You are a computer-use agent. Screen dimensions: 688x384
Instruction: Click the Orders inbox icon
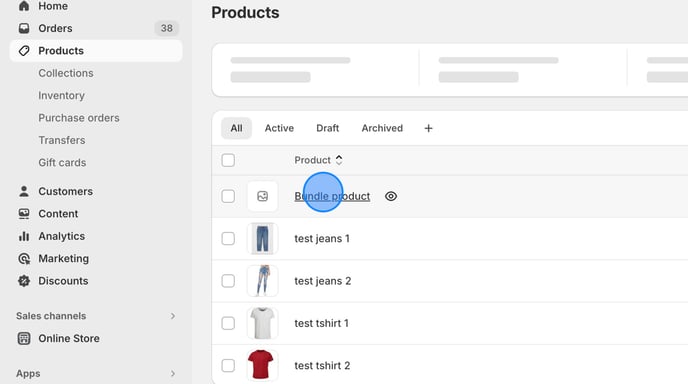pyautogui.click(x=24, y=28)
